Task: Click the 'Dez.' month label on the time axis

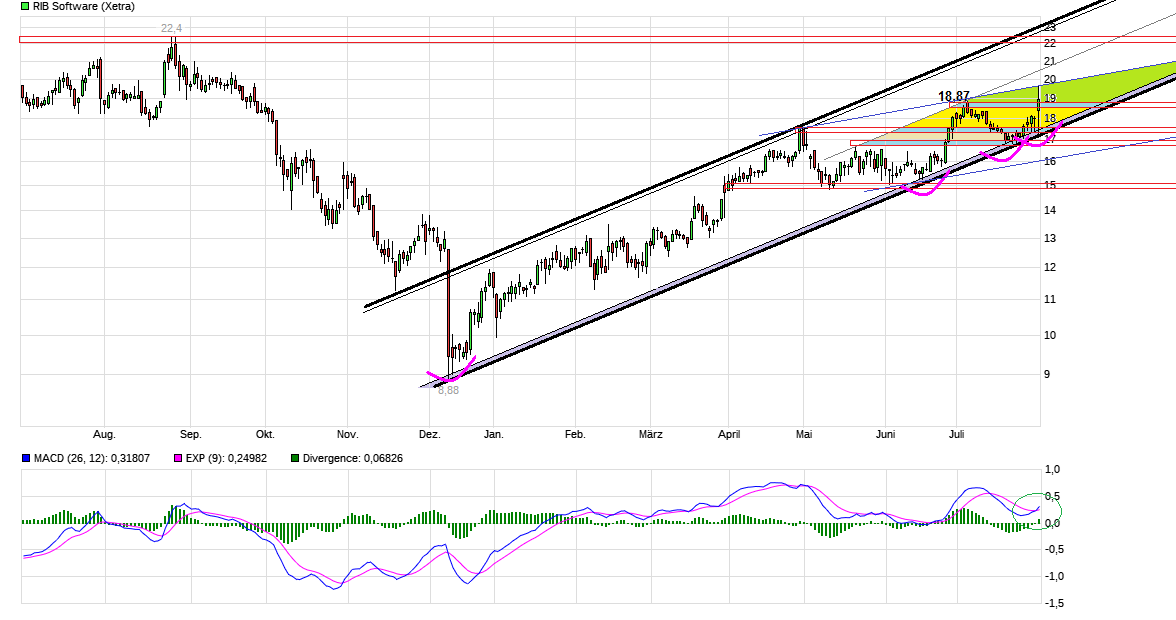Action: pos(429,434)
